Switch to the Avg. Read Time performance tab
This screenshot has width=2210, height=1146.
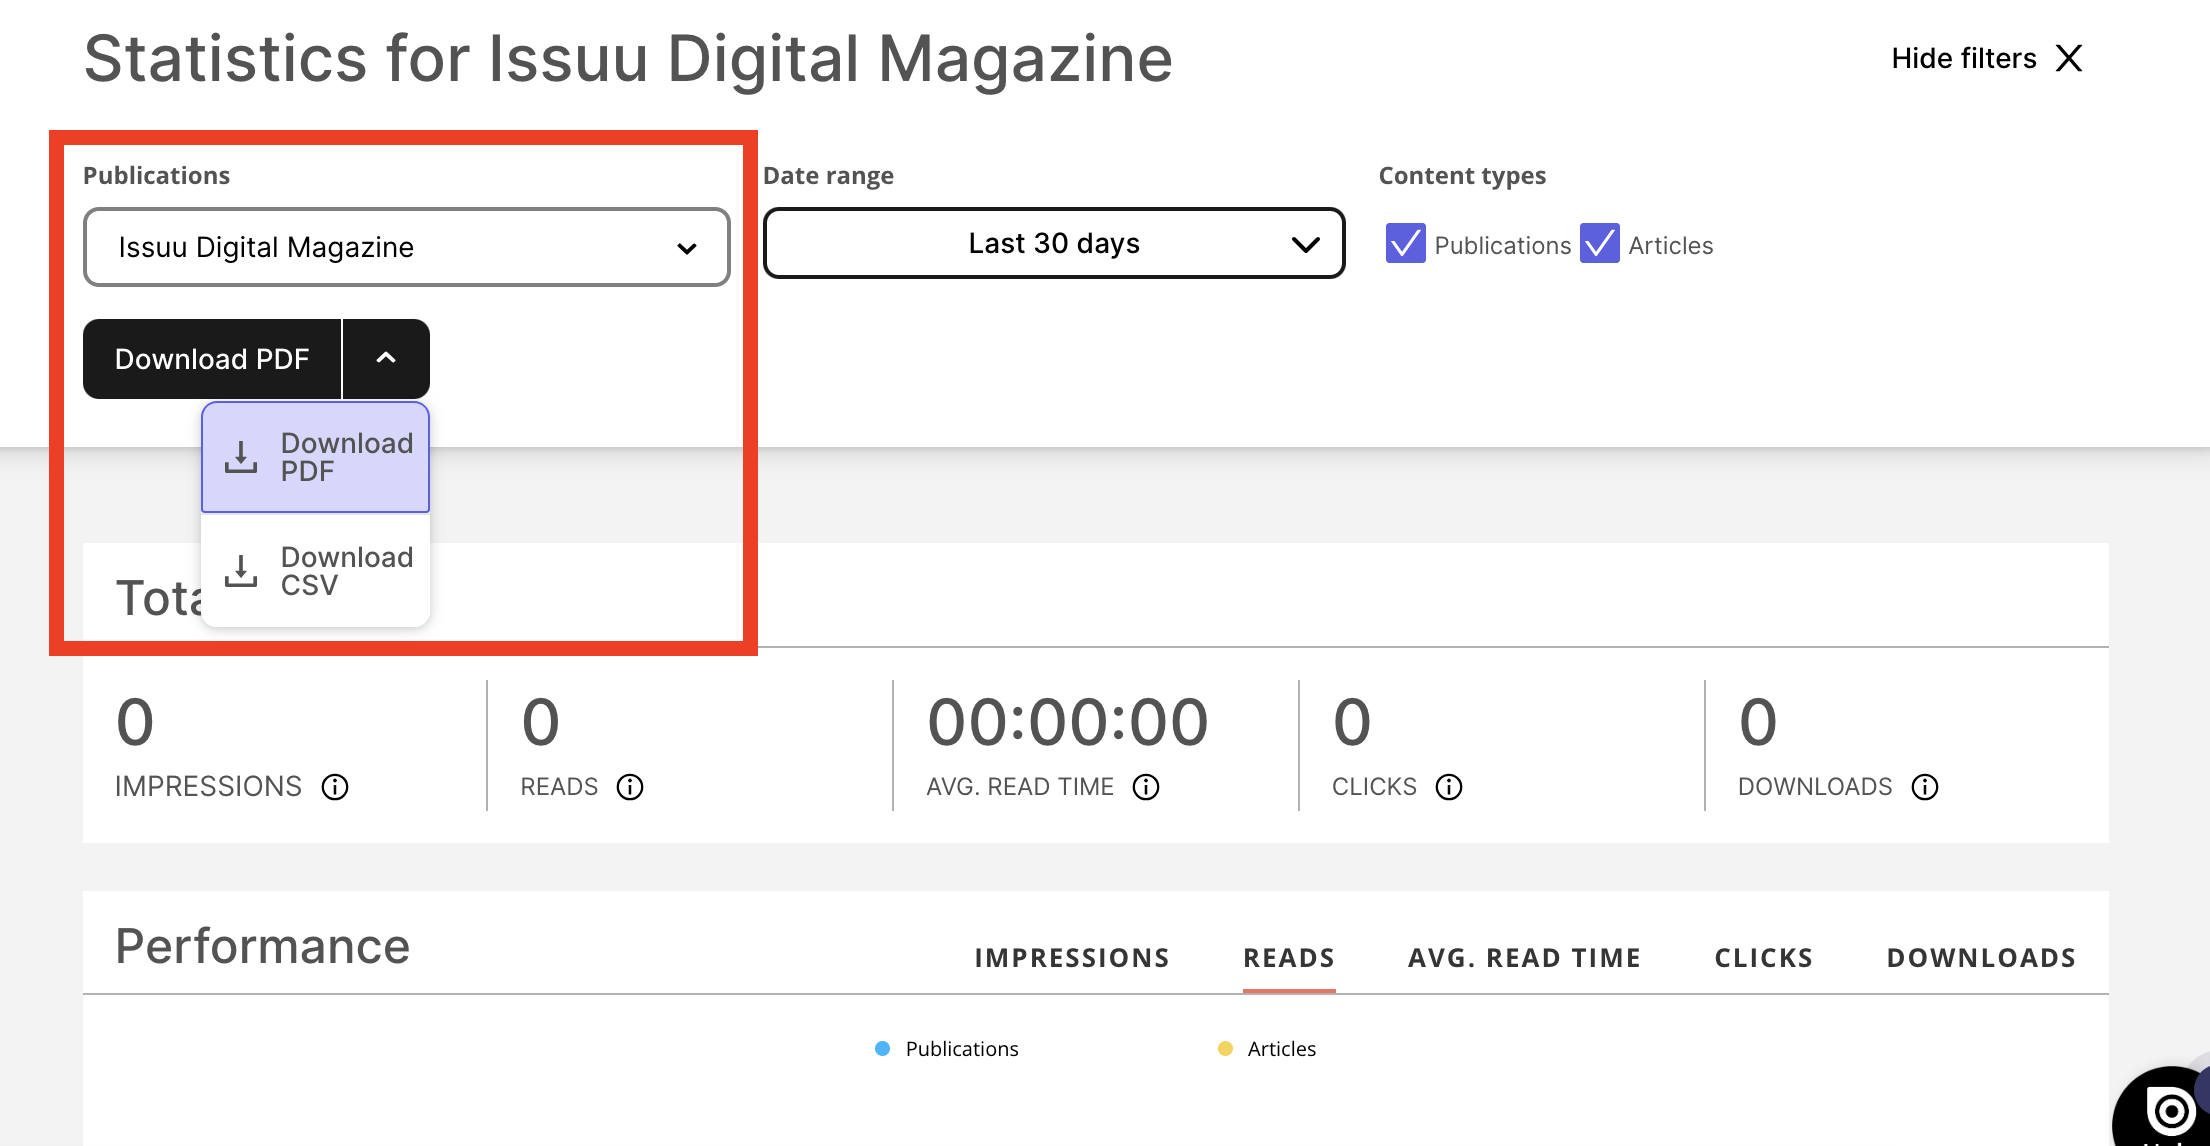[x=1524, y=958]
